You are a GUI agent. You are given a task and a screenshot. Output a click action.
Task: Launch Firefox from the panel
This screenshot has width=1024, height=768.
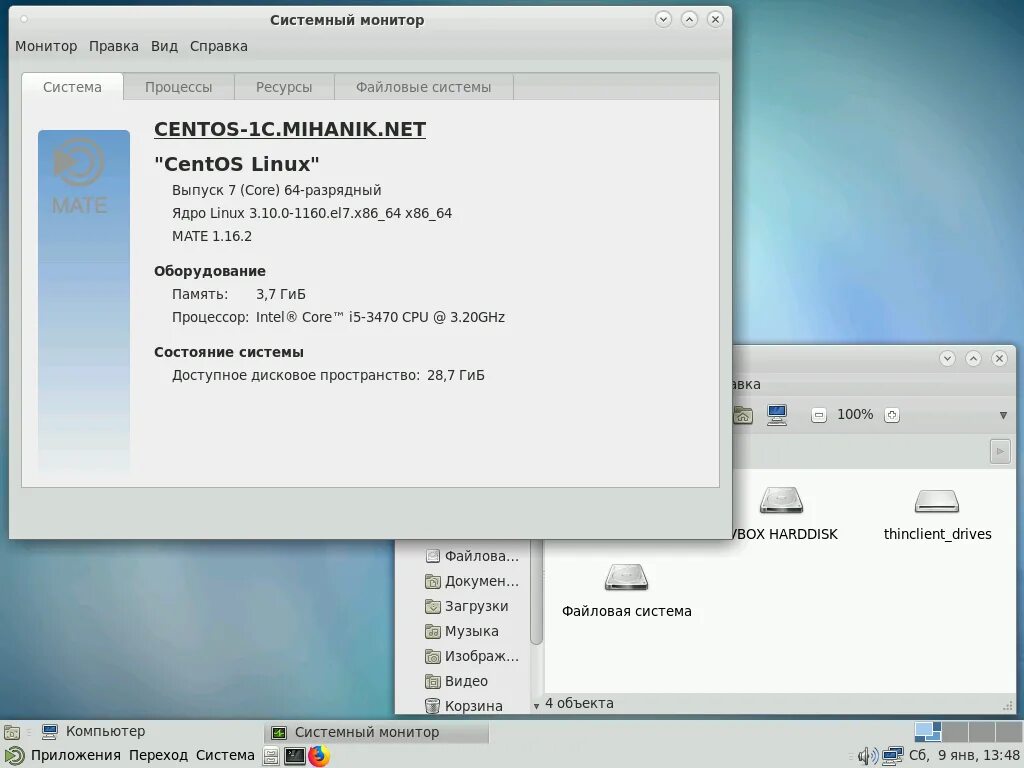319,756
